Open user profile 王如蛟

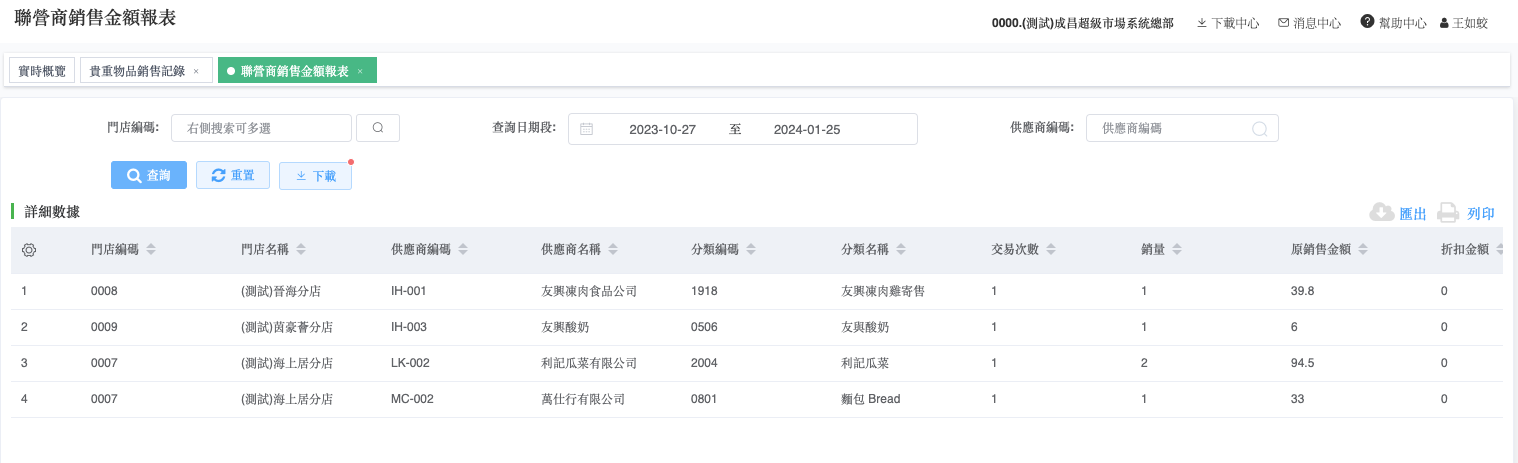pyautogui.click(x=1463, y=23)
